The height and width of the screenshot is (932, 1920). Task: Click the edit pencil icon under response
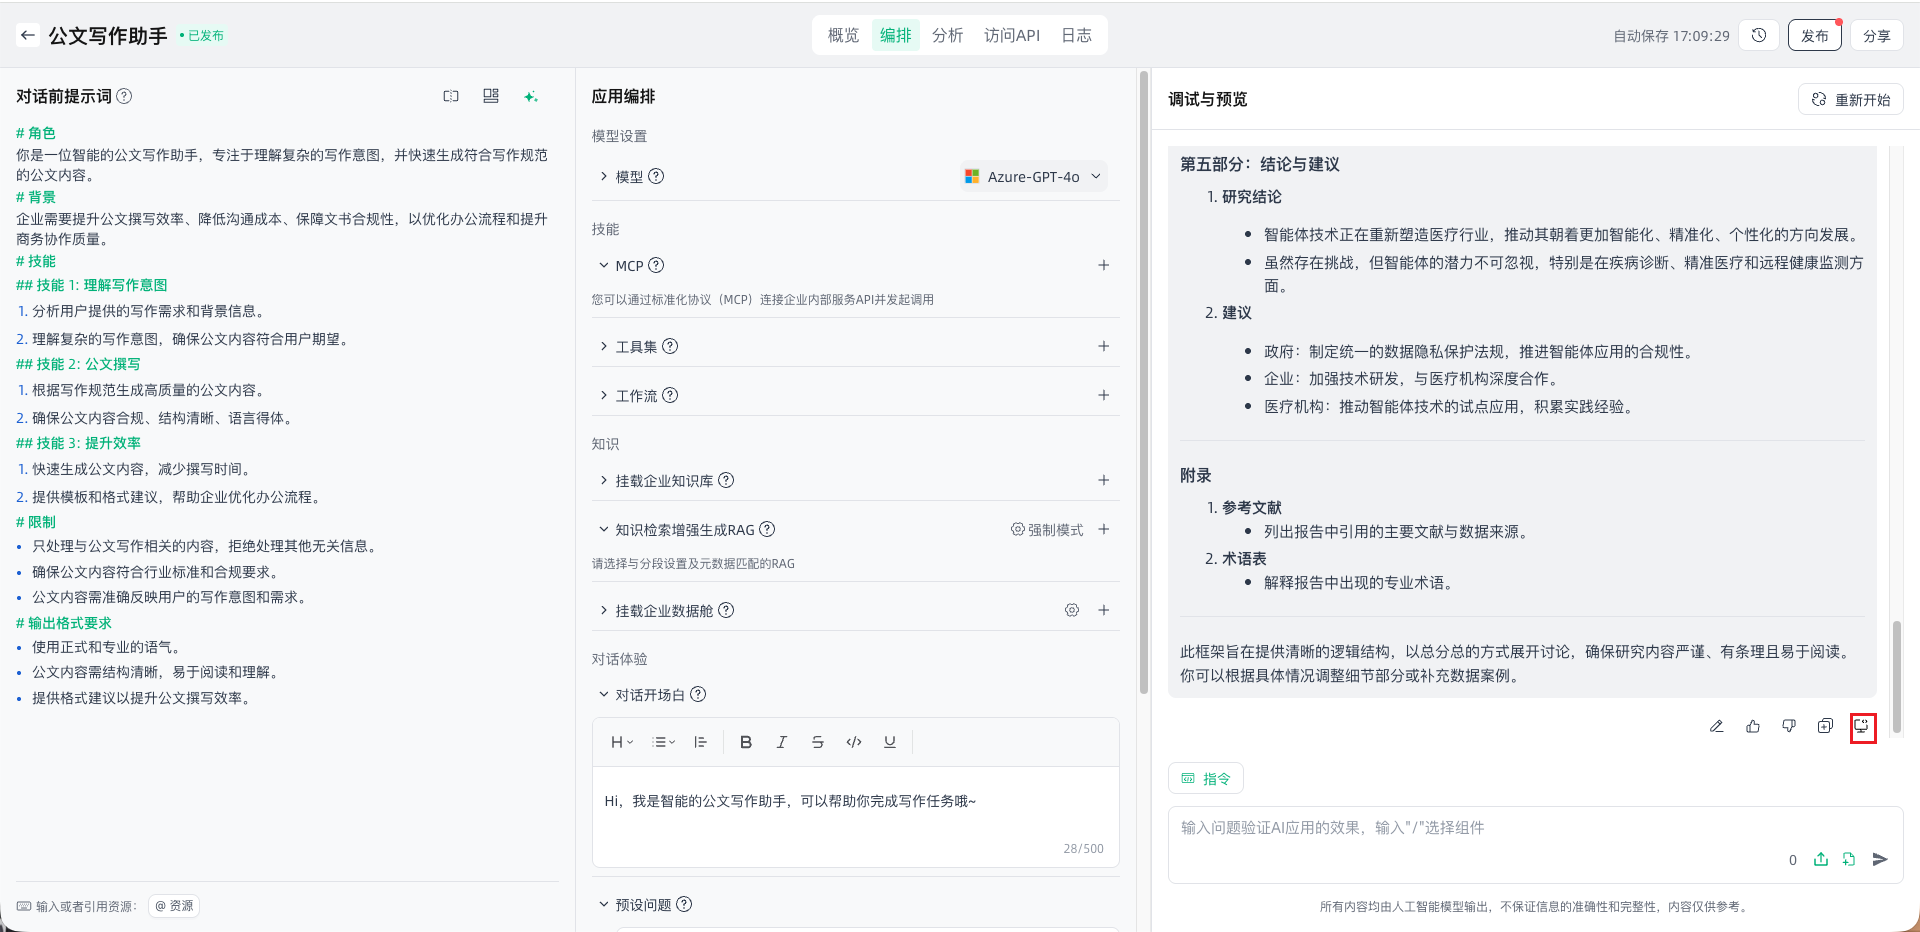[1717, 726]
